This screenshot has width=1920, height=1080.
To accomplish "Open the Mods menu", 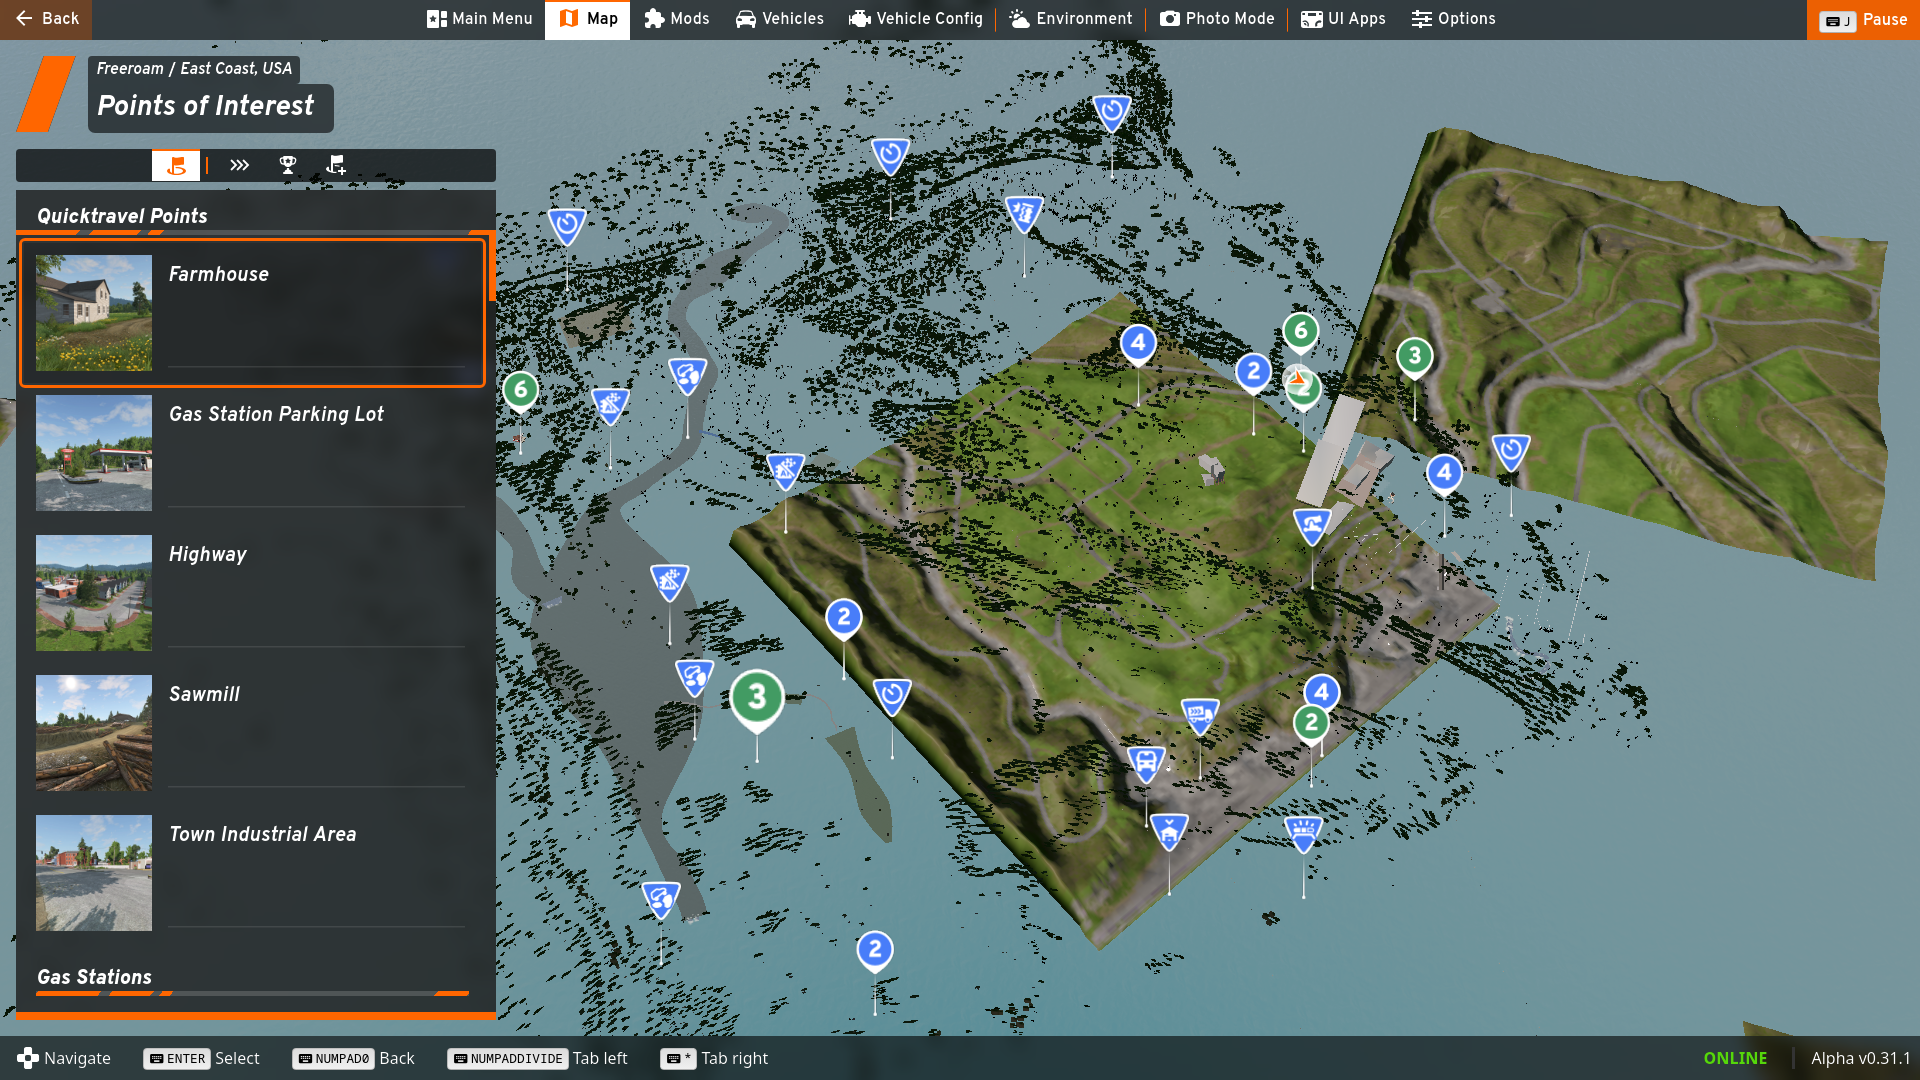I will [677, 19].
